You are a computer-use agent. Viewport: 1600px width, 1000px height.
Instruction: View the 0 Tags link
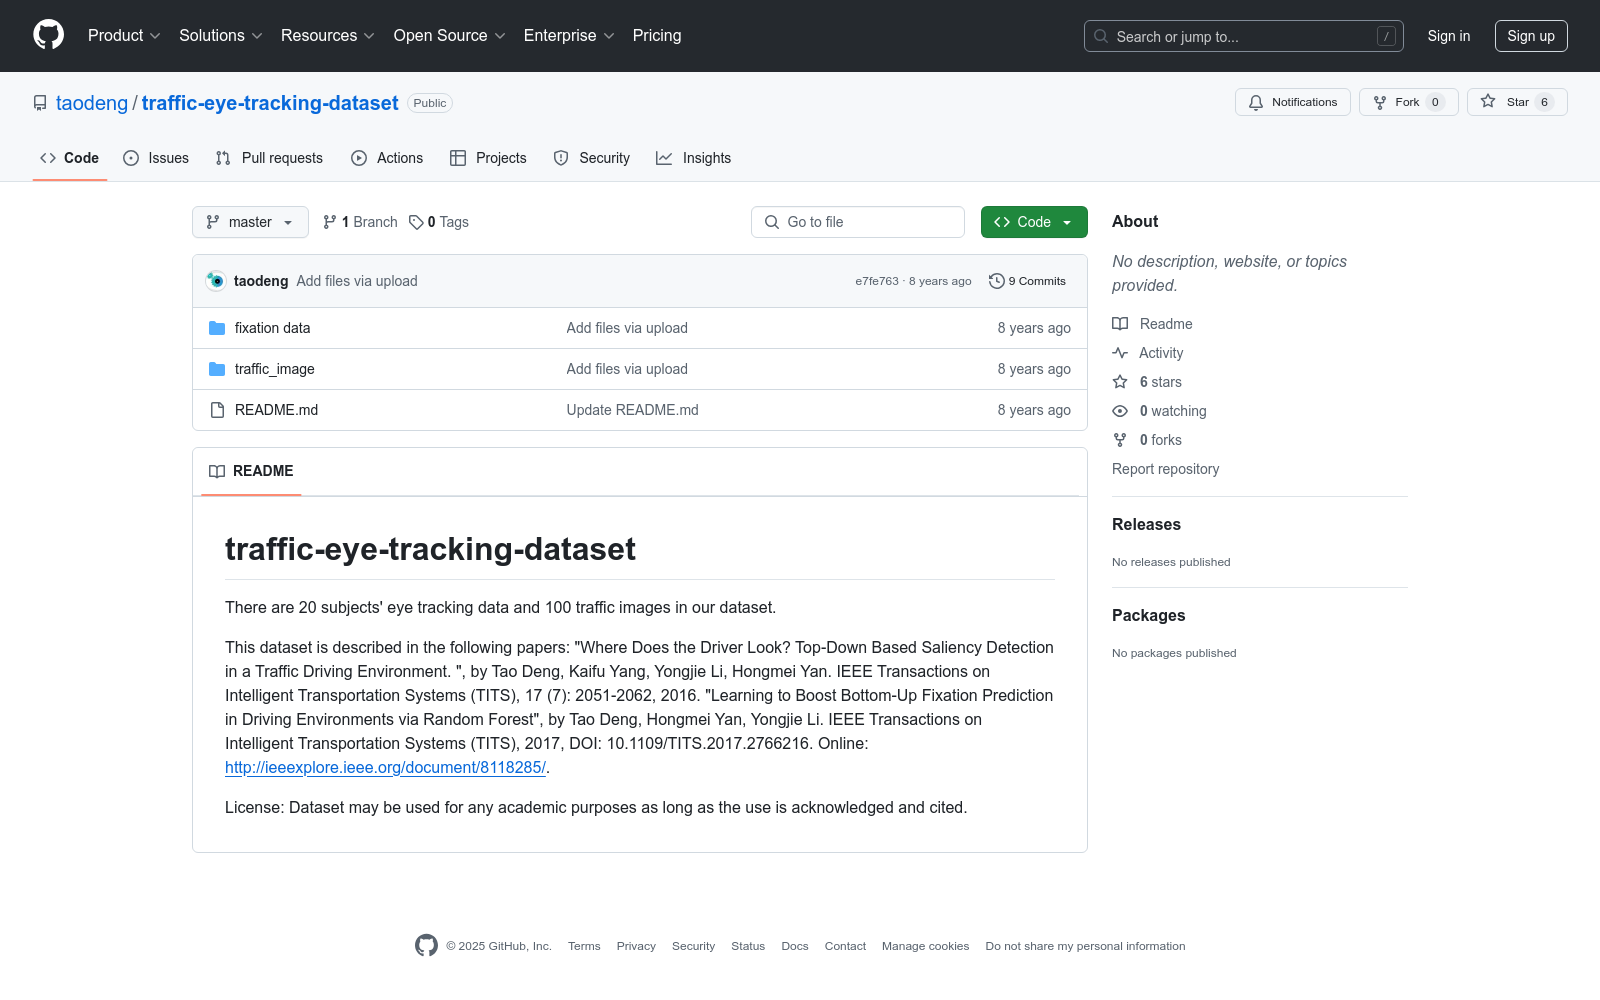coord(439,222)
